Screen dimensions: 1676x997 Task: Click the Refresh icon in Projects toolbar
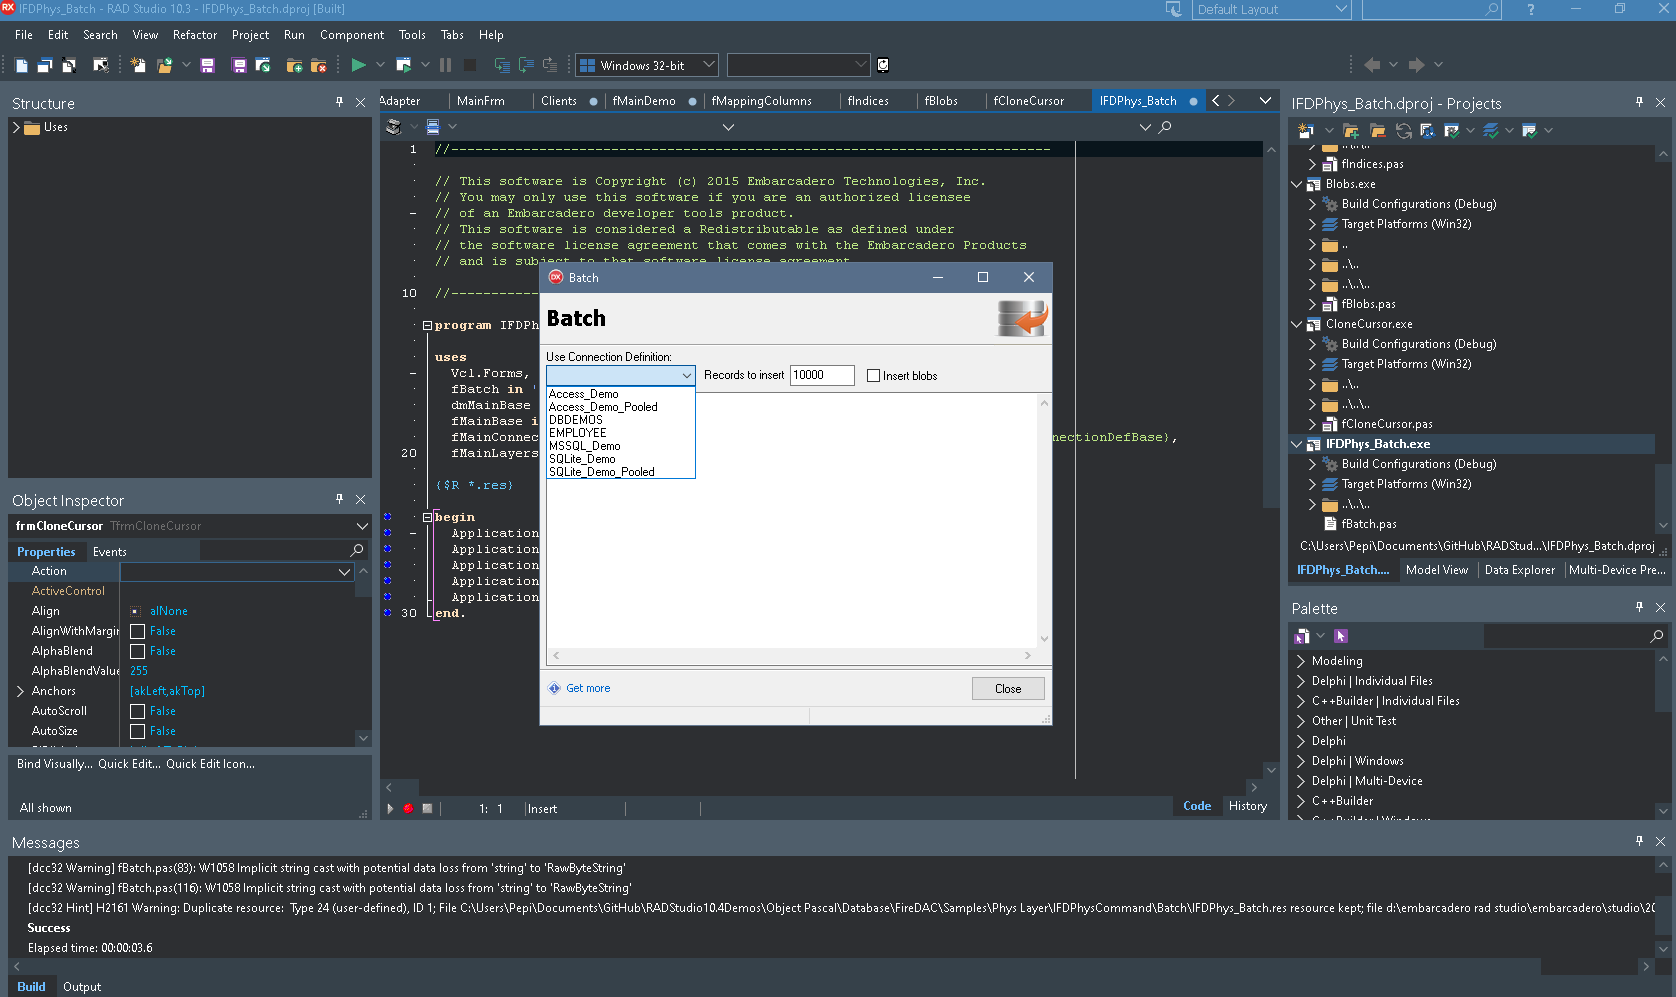tap(1404, 131)
